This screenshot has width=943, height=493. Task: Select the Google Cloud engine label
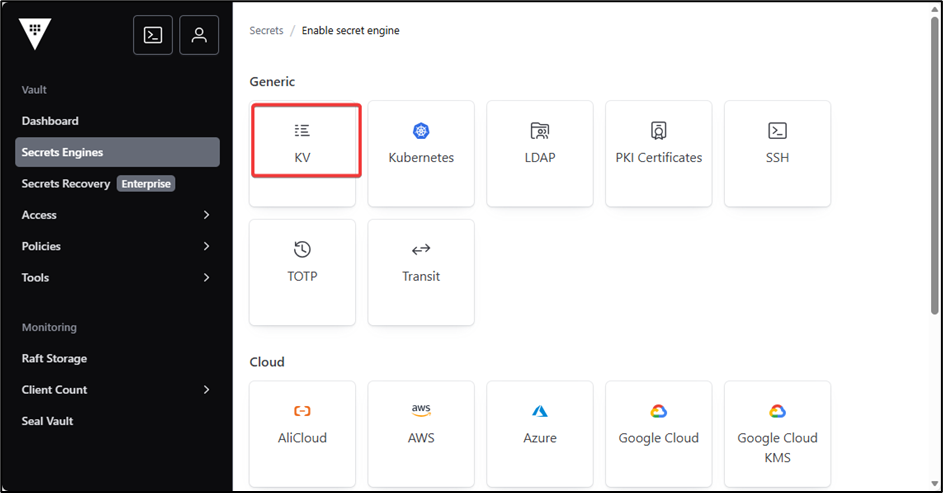click(659, 438)
